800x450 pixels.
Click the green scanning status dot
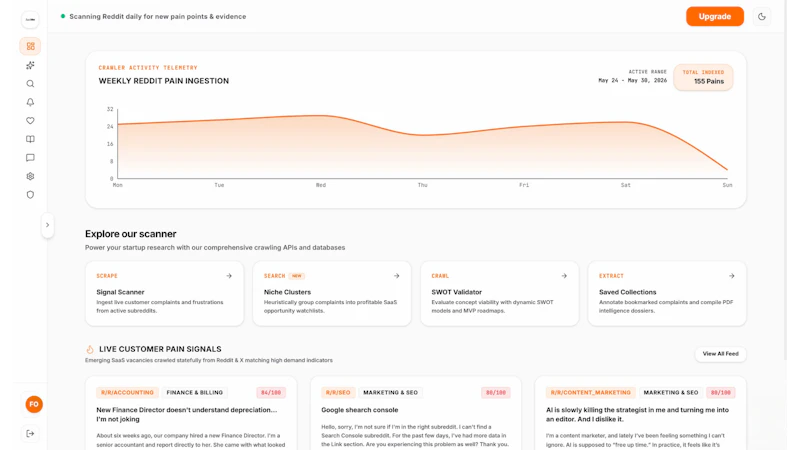(63, 16)
